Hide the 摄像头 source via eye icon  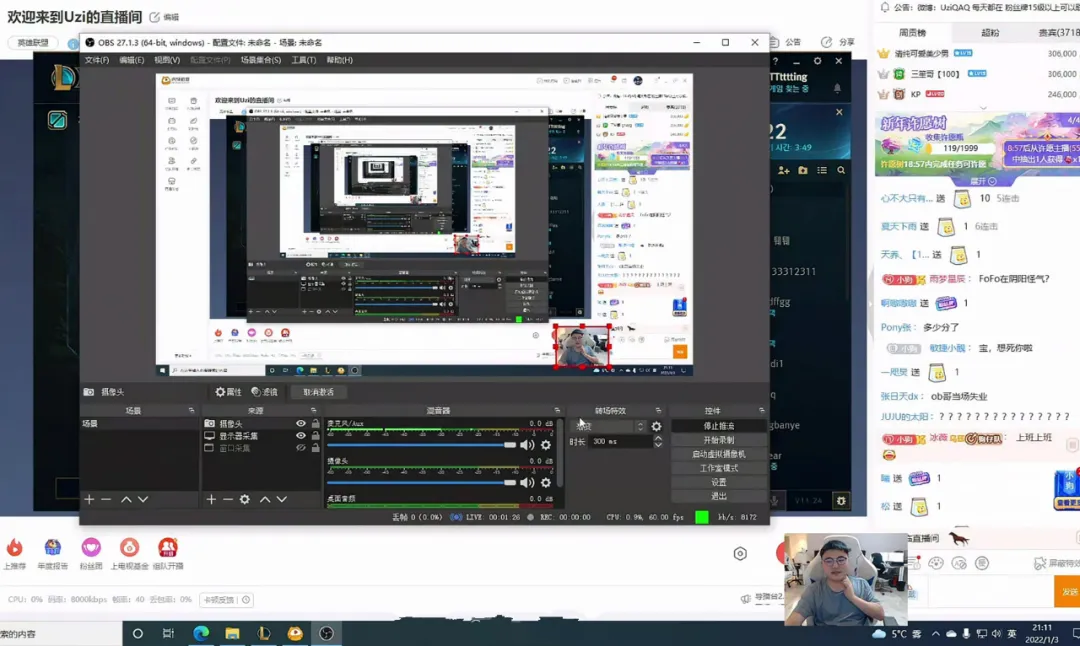301,424
